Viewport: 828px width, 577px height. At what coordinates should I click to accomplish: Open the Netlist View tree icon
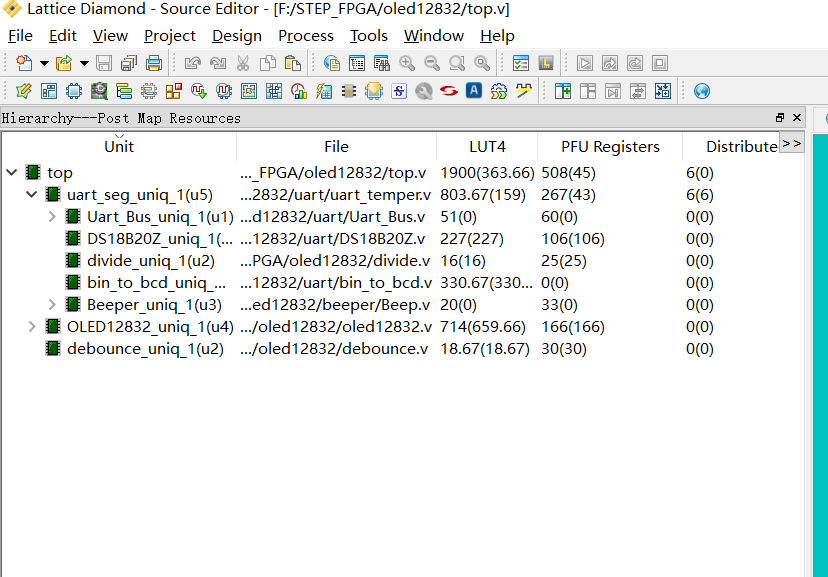124,91
